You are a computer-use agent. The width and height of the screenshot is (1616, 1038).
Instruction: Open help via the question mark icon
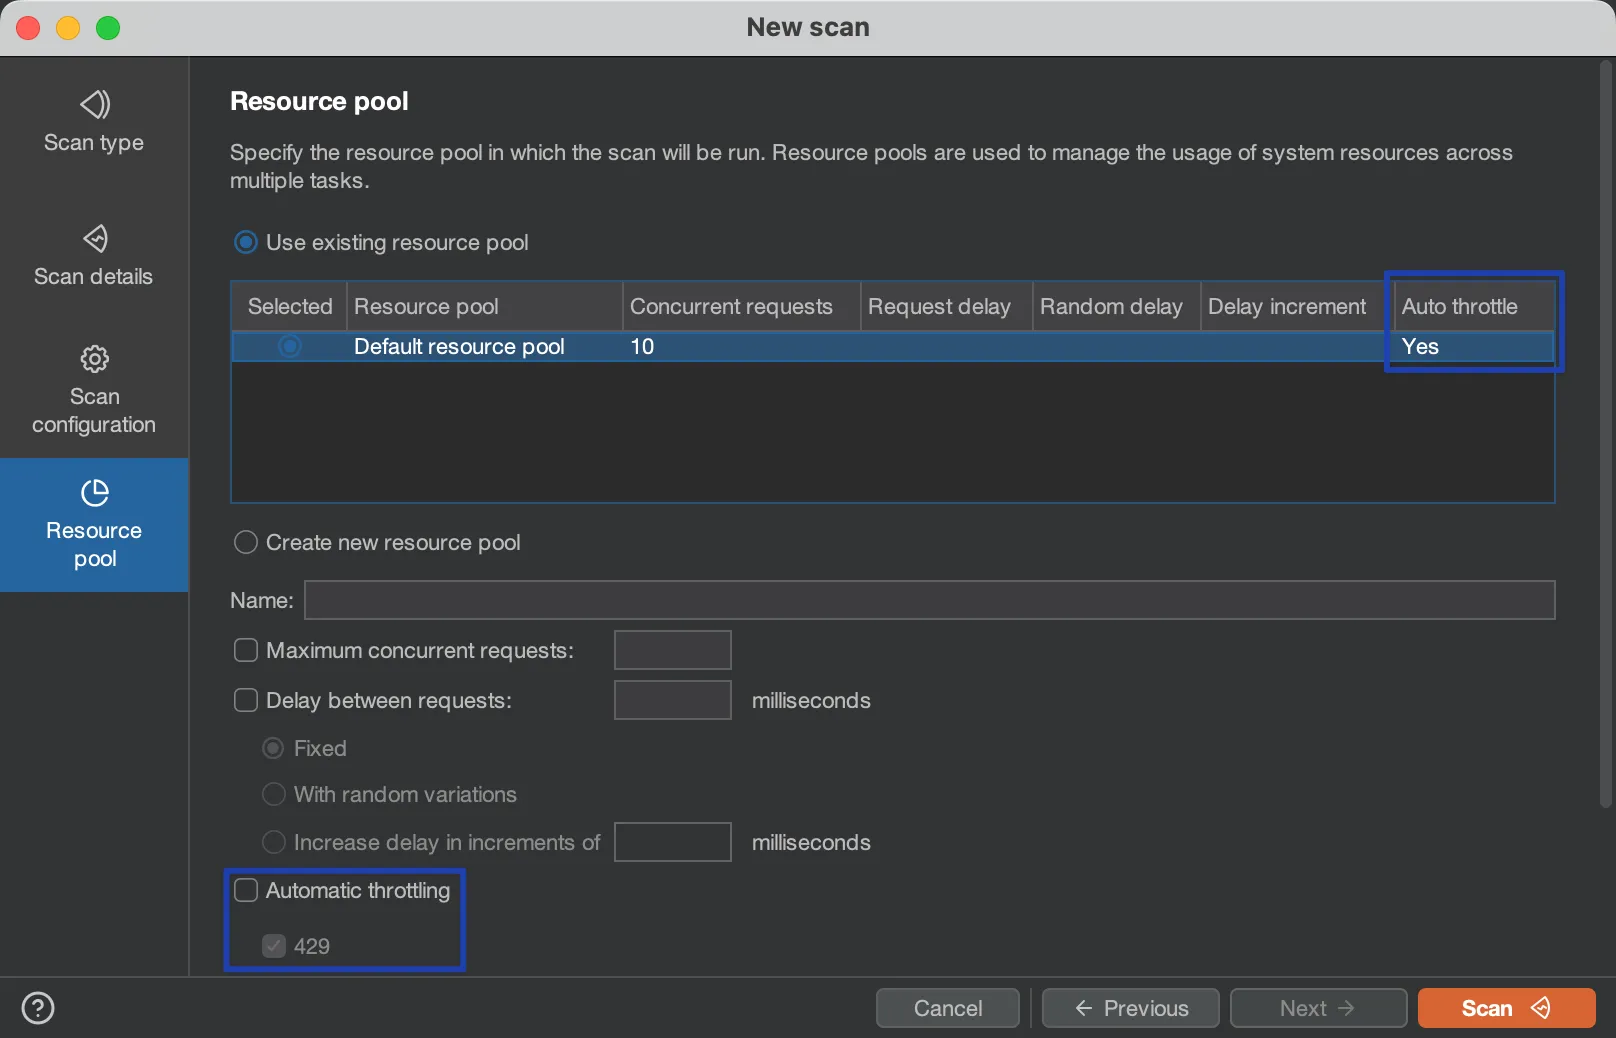tap(38, 1008)
